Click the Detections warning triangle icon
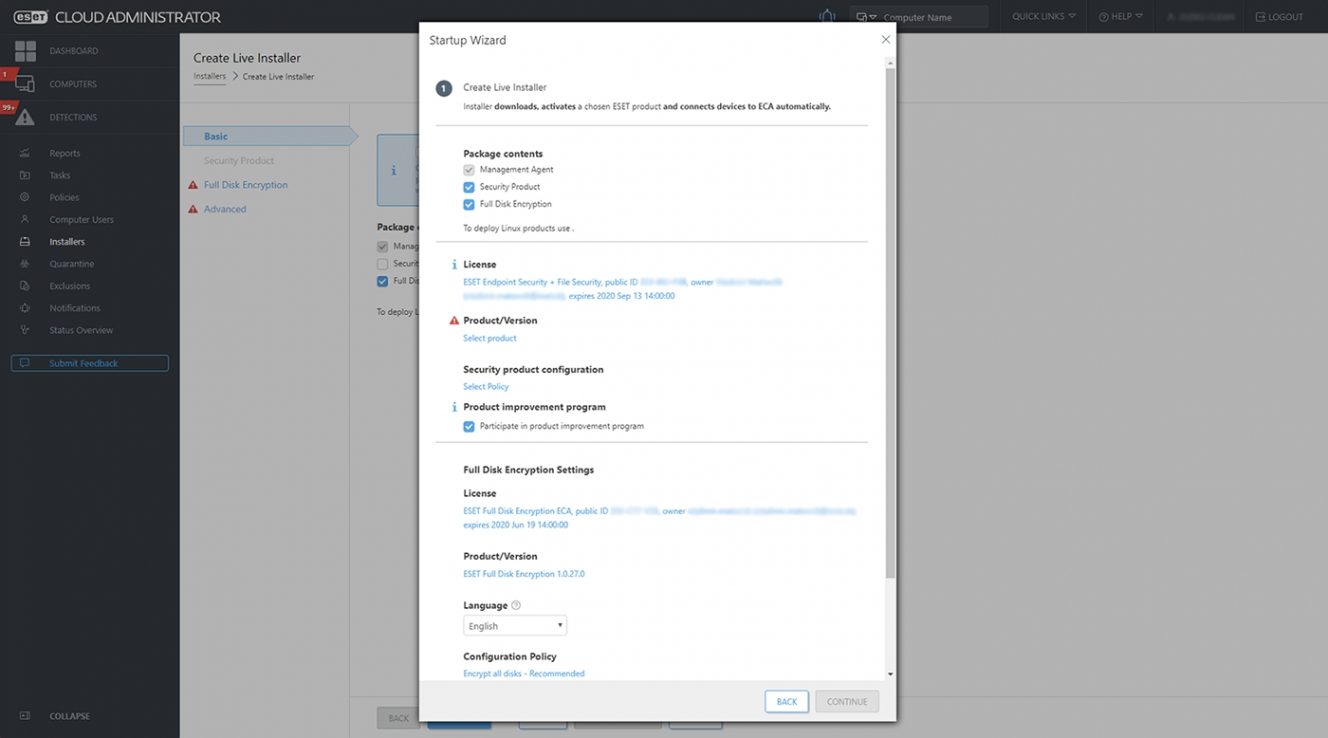Image resolution: width=1328 pixels, height=738 pixels. [x=25, y=118]
